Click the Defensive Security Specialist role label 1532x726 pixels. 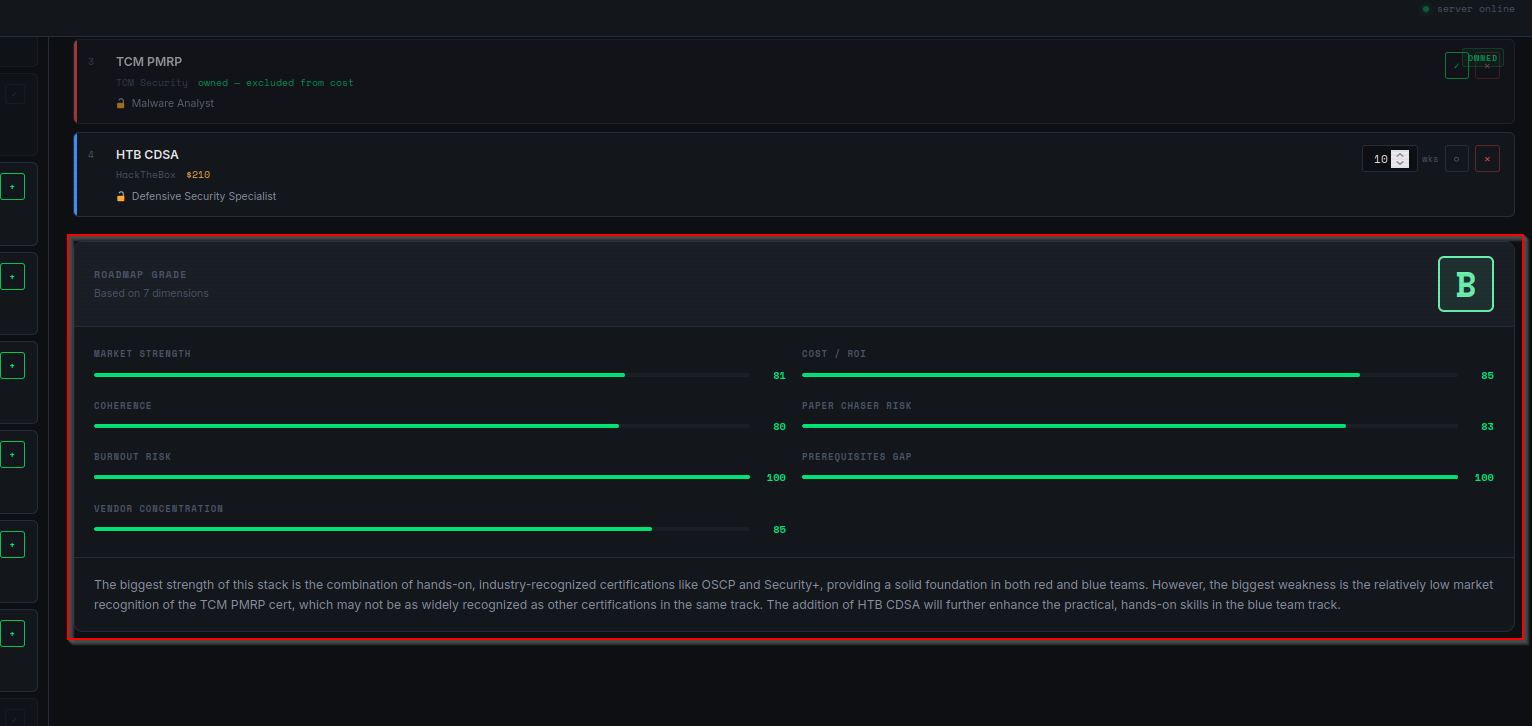(x=204, y=196)
